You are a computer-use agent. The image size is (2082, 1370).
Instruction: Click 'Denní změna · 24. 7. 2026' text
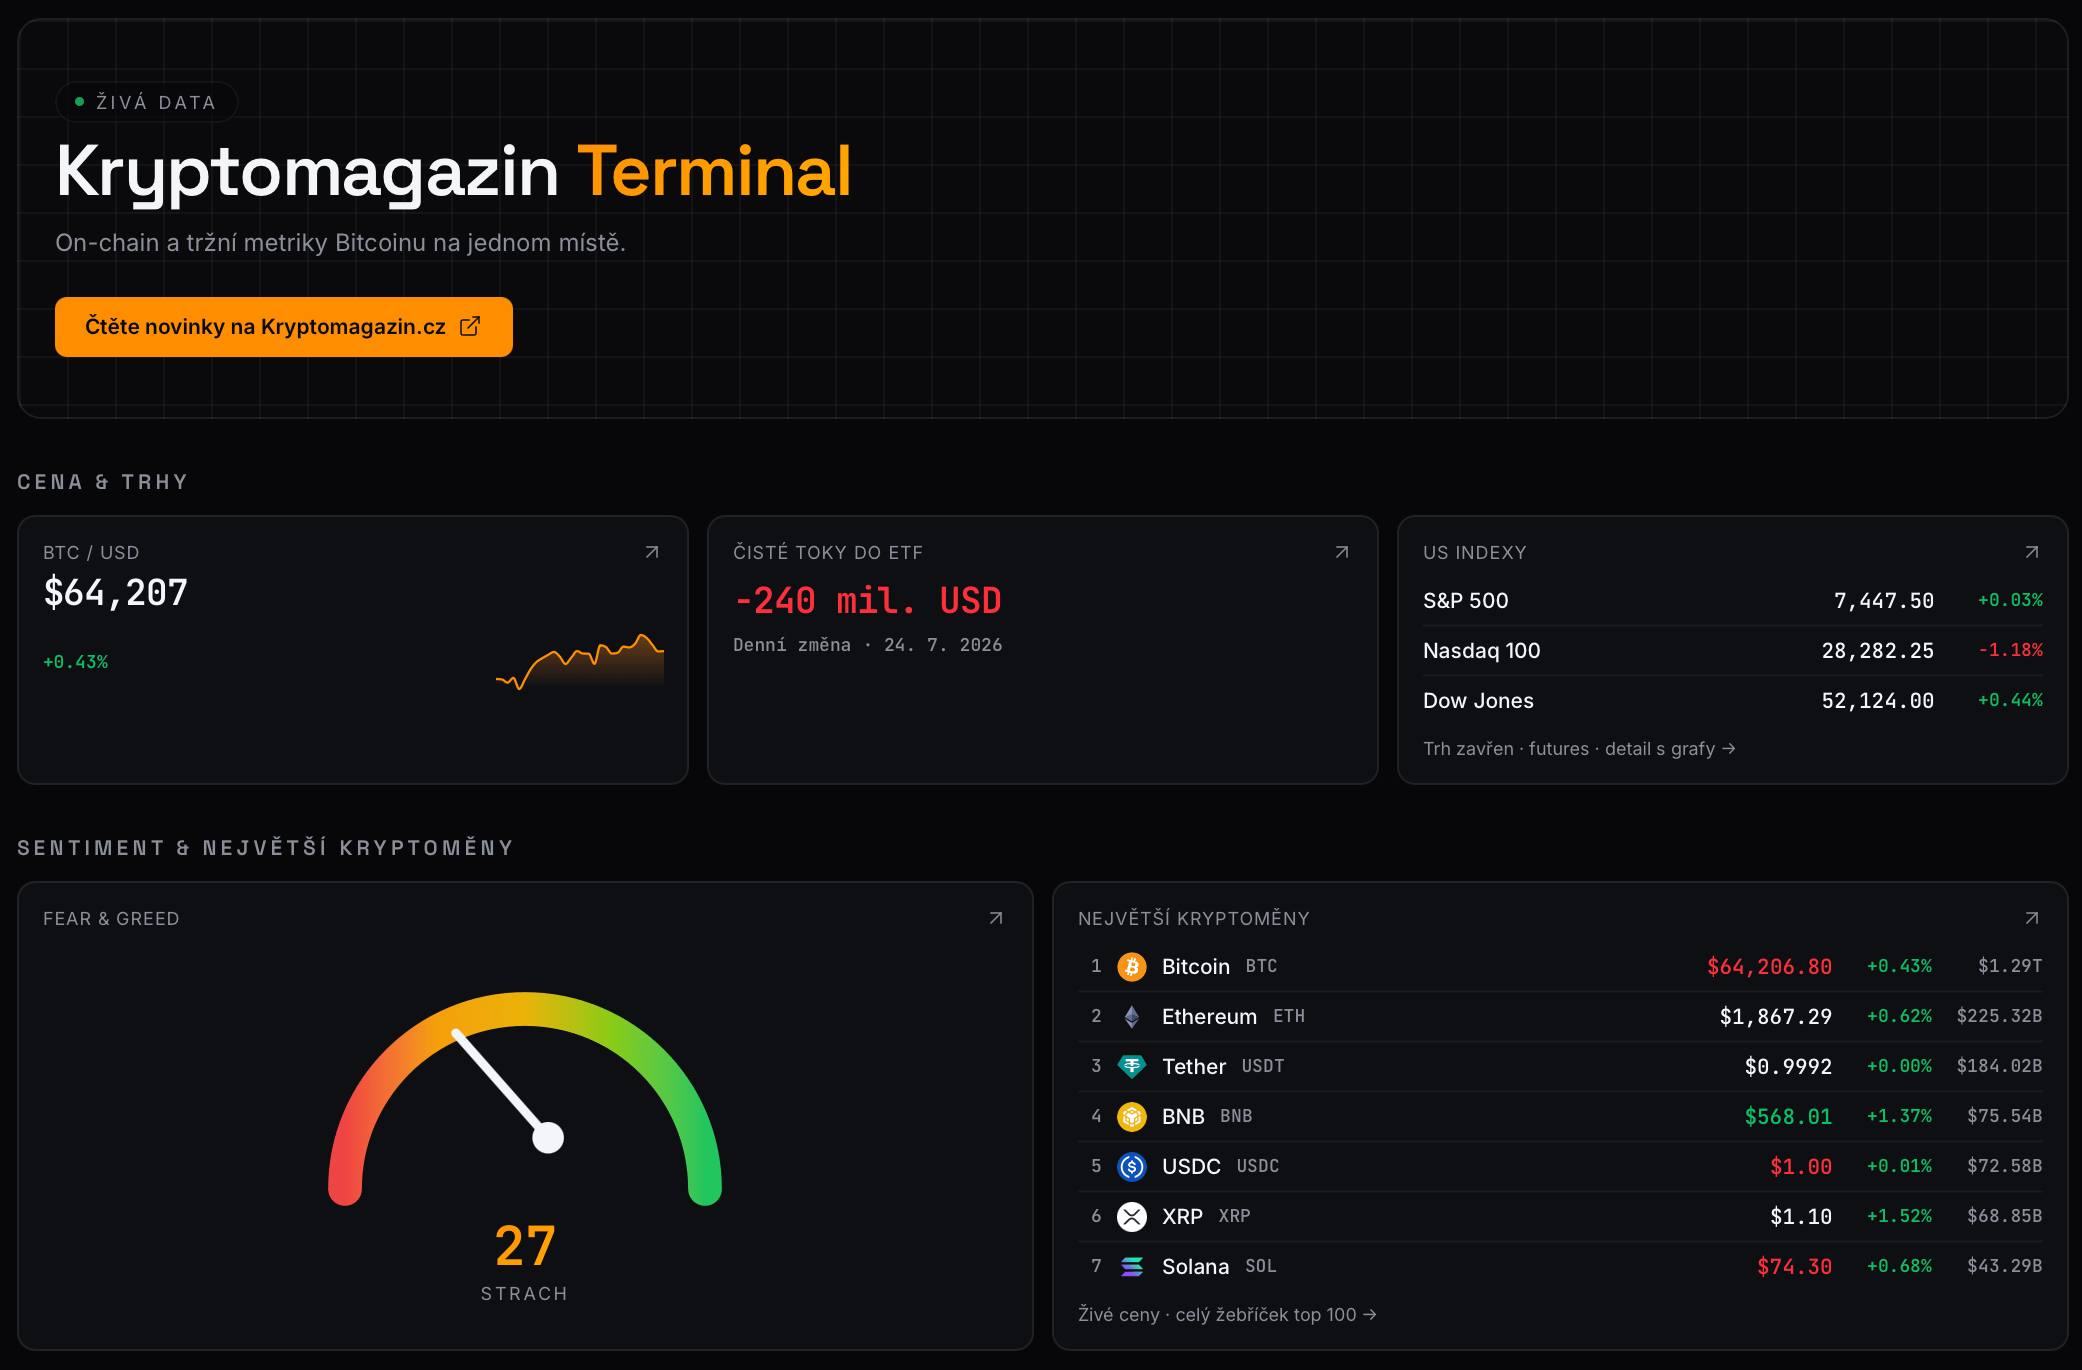click(868, 645)
